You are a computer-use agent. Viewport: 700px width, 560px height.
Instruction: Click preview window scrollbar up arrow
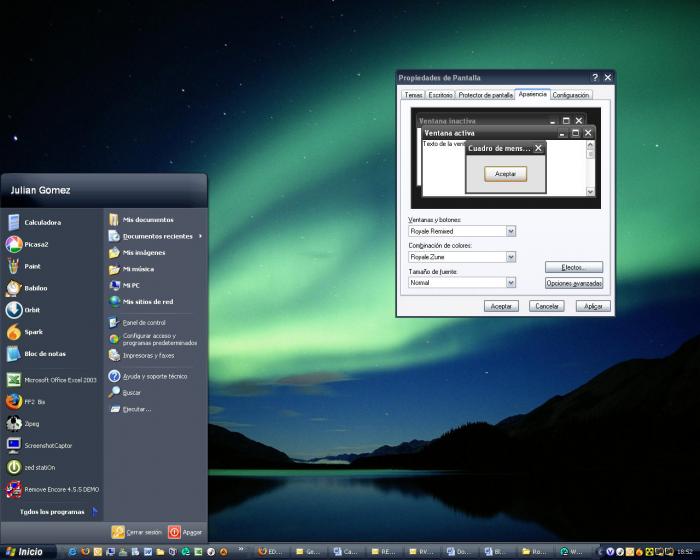590,145
